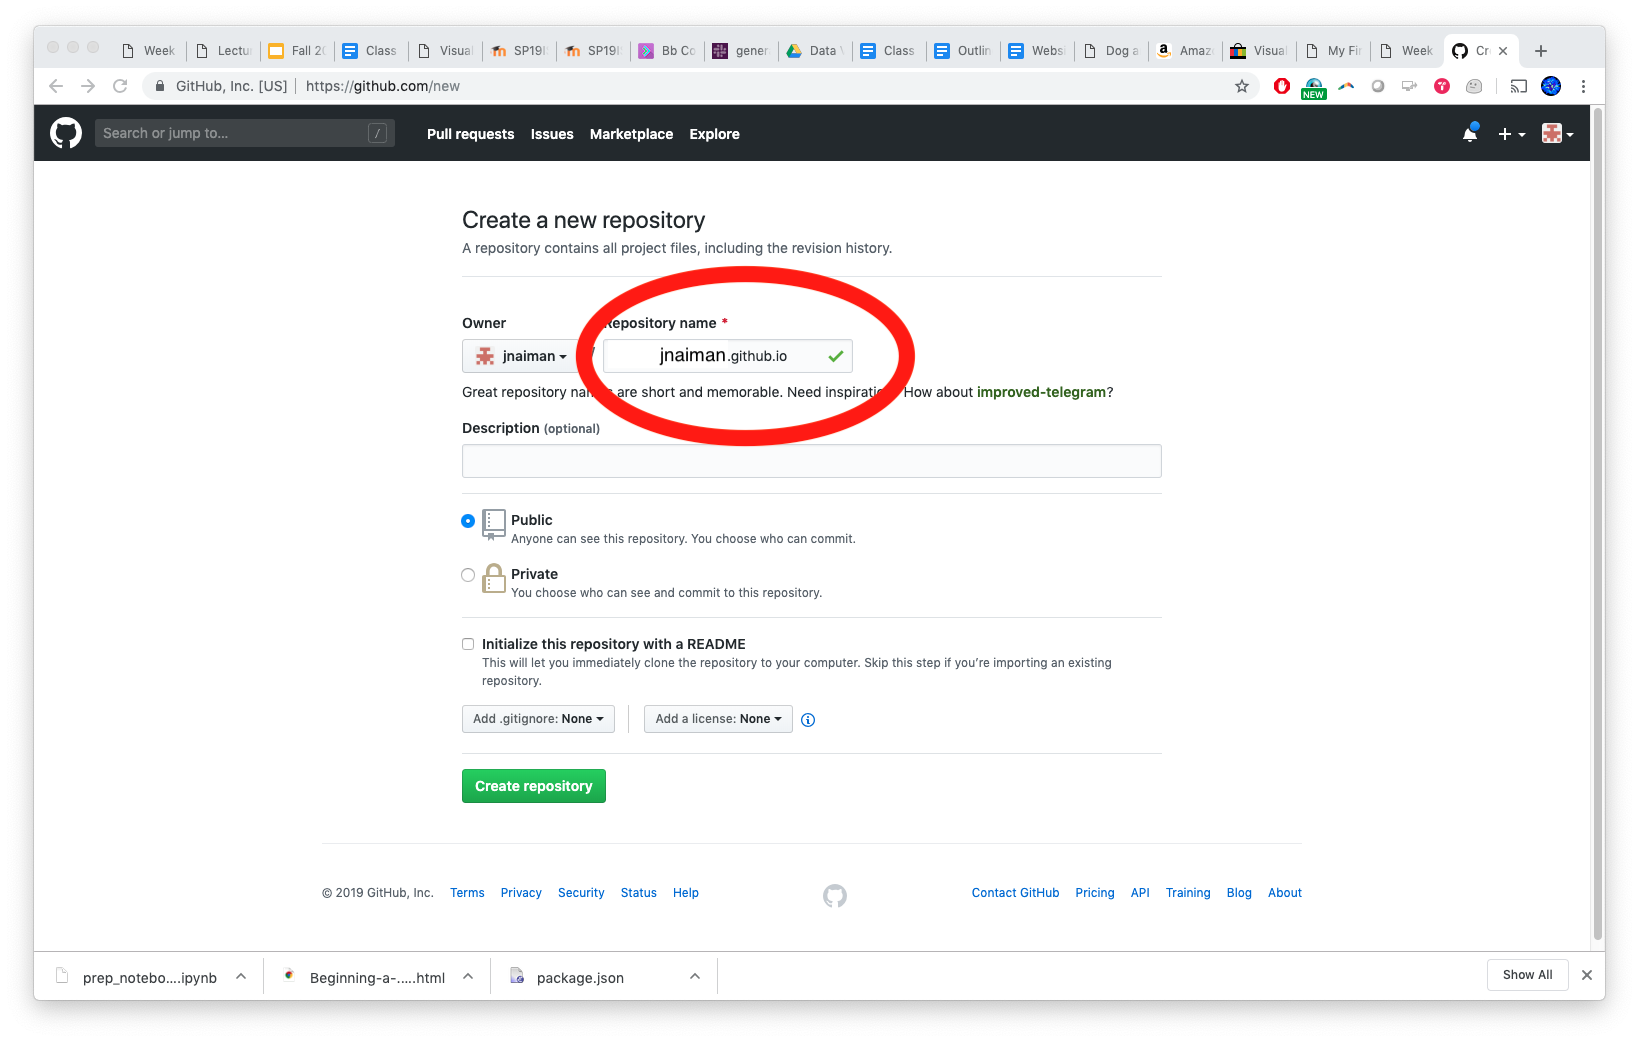This screenshot has height=1042, width=1639.
Task: Expand options for prep_notebo....ipynb download
Action: click(241, 976)
